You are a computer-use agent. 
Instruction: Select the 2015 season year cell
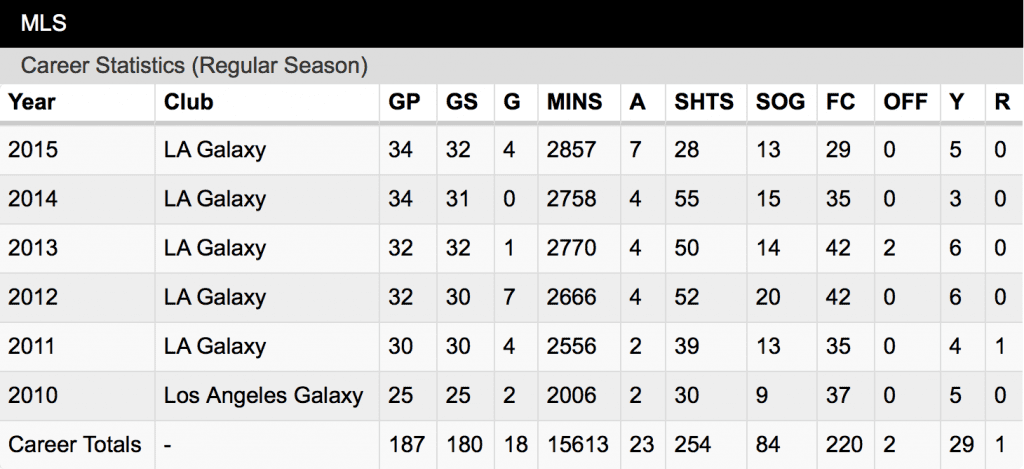(33, 150)
